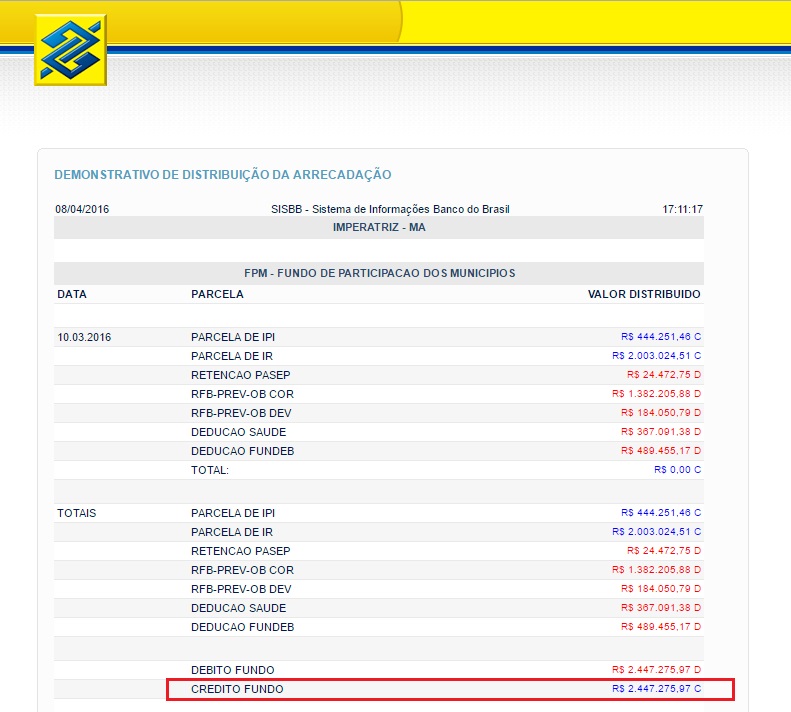
Task: Select the IMPERATRIZ - MA municipality header
Action: (379, 227)
